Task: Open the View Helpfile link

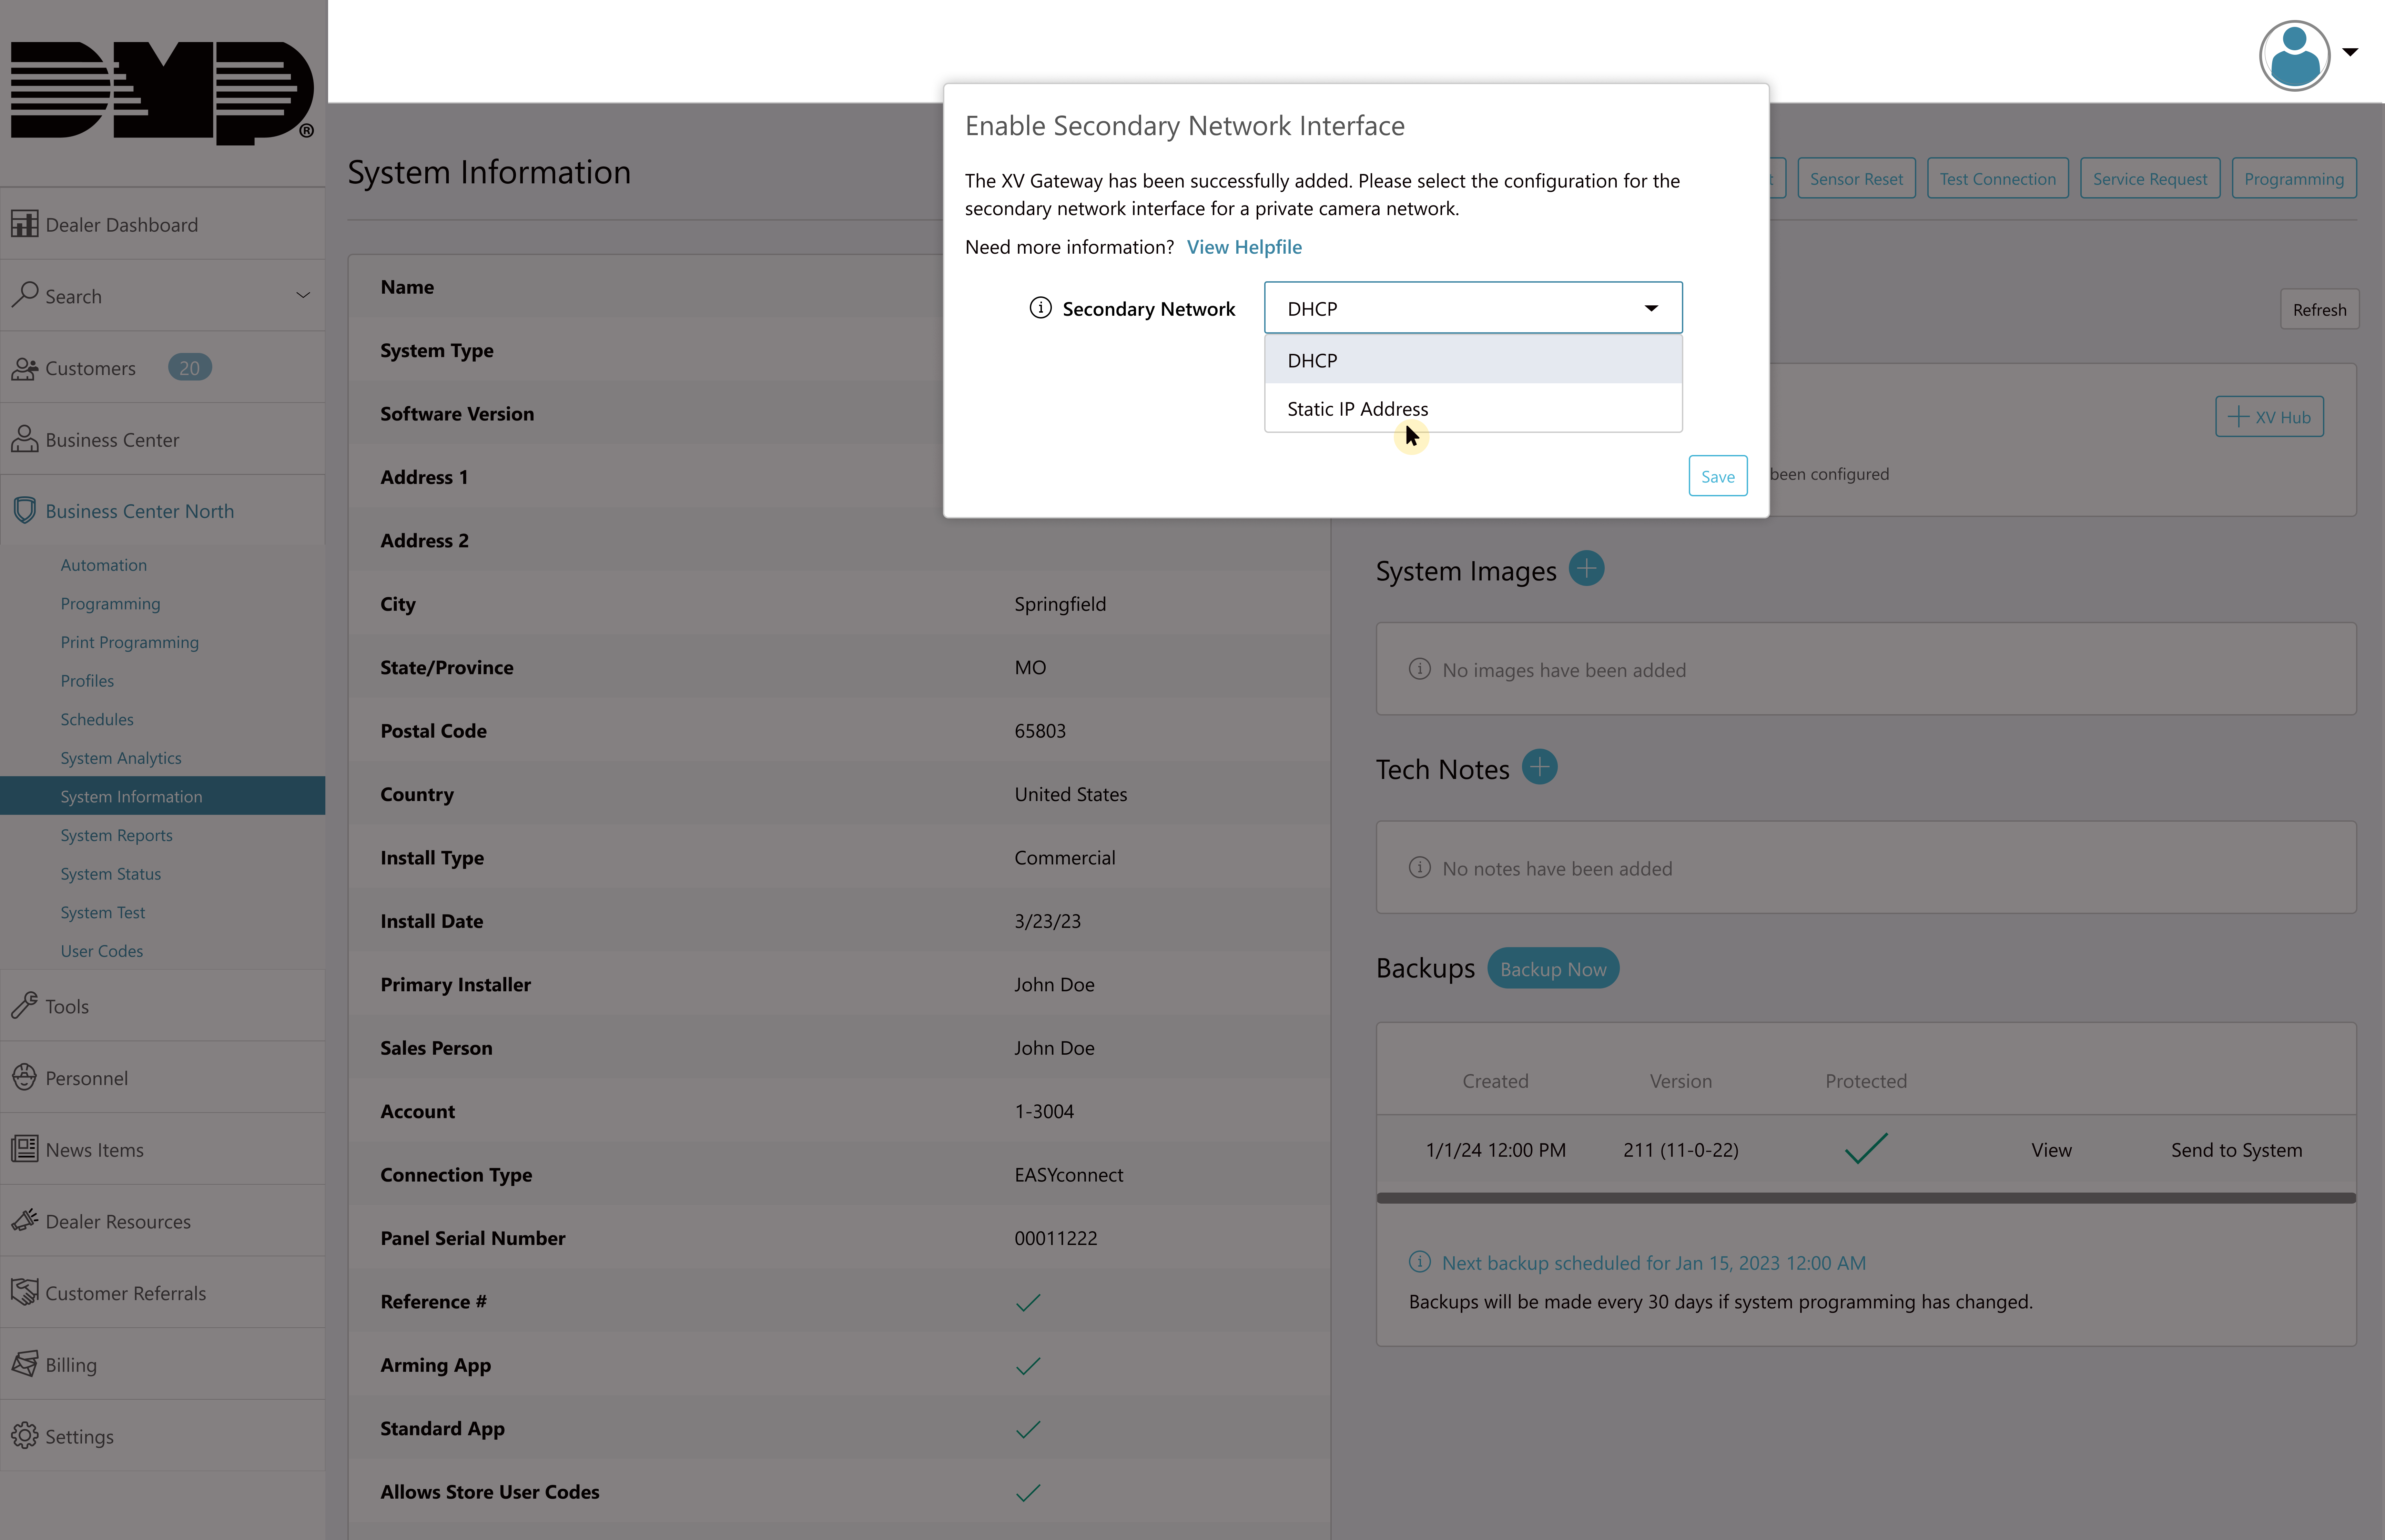Action: 1243,247
